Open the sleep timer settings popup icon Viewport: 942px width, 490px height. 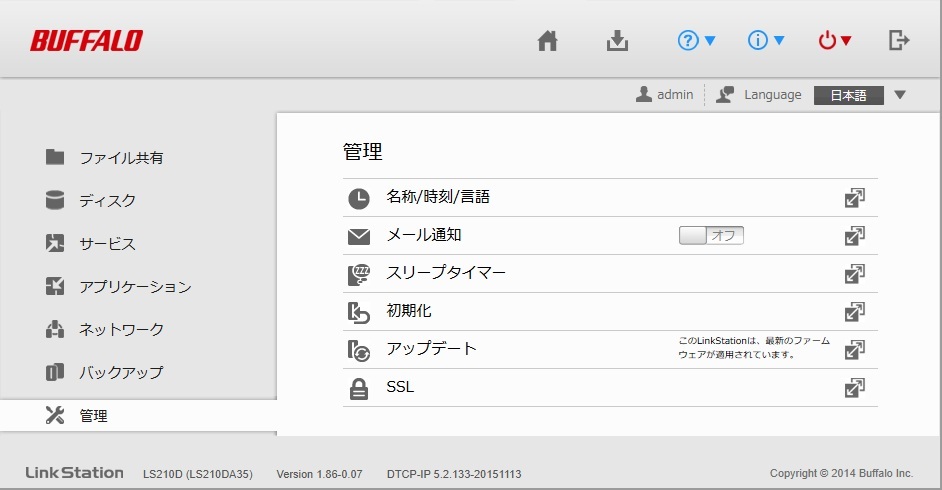click(x=854, y=274)
